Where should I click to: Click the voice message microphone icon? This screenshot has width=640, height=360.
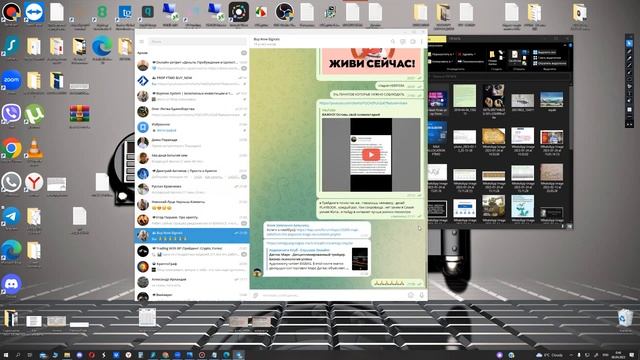pos(422,295)
